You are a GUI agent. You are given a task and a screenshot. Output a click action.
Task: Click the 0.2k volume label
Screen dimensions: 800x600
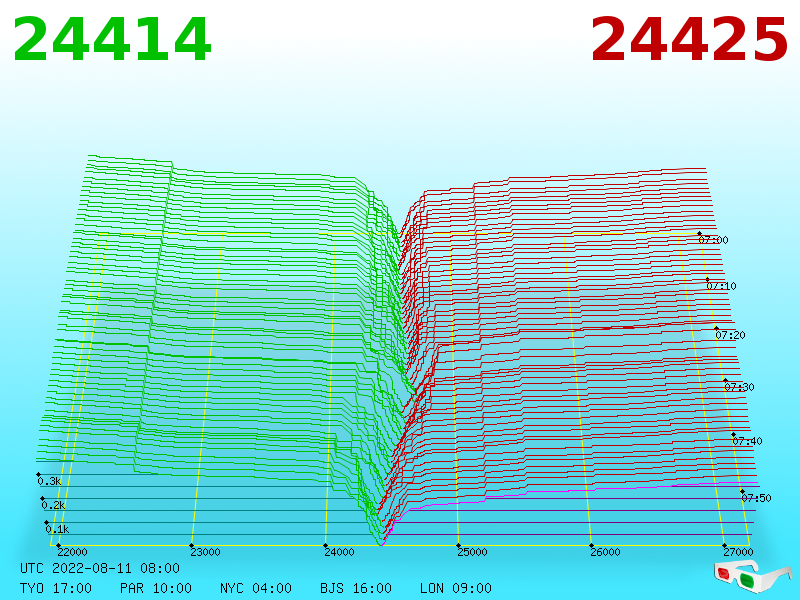pos(54,505)
